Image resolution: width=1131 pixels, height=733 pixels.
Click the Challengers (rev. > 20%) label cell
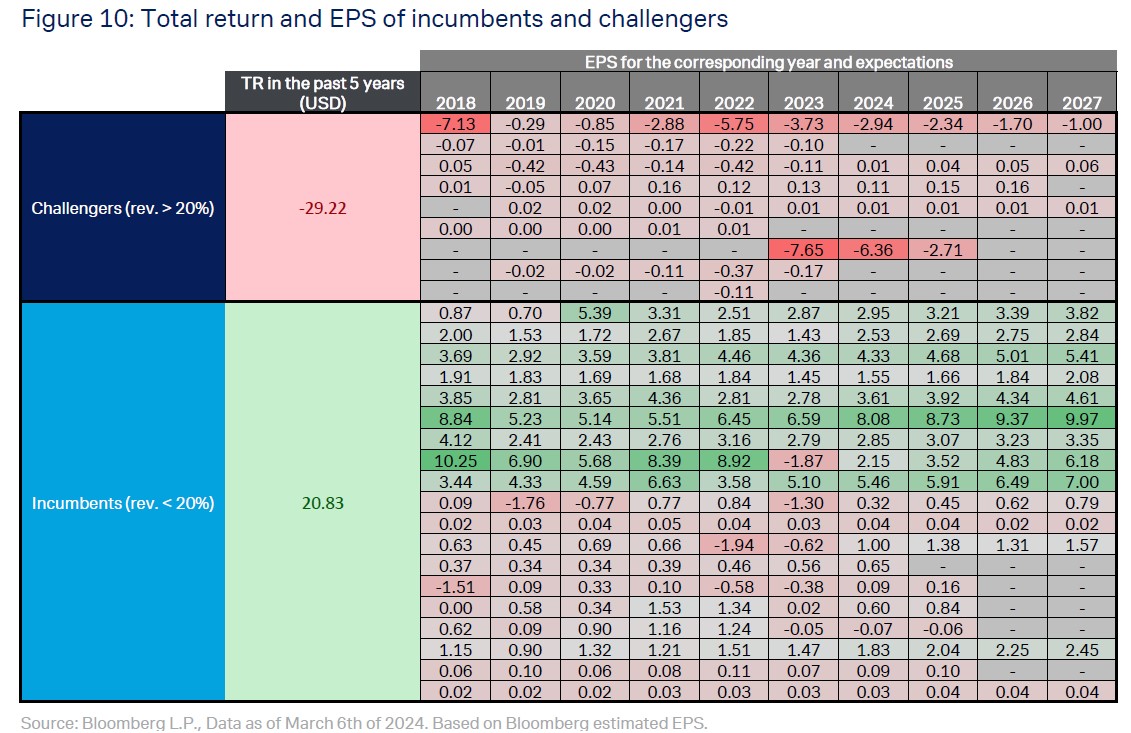[123, 208]
